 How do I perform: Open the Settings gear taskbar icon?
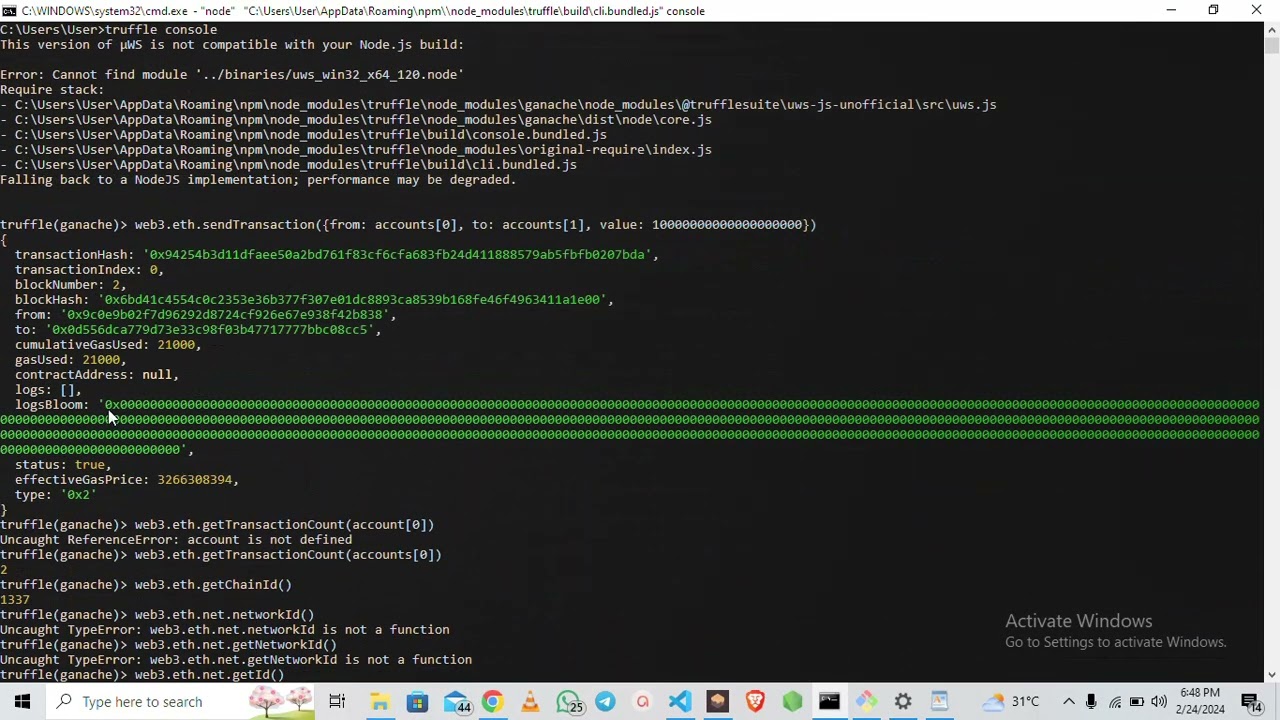(903, 702)
